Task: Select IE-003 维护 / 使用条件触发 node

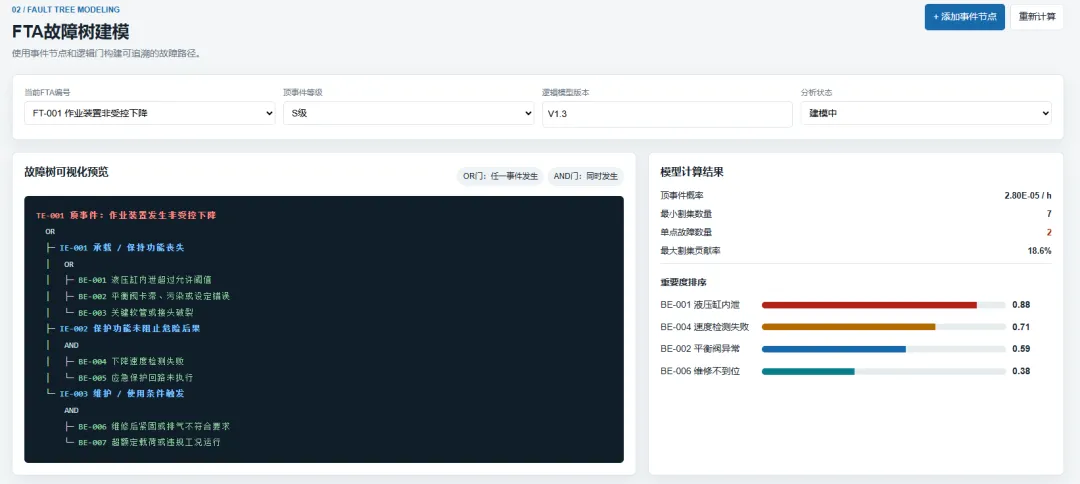Action: coord(122,394)
